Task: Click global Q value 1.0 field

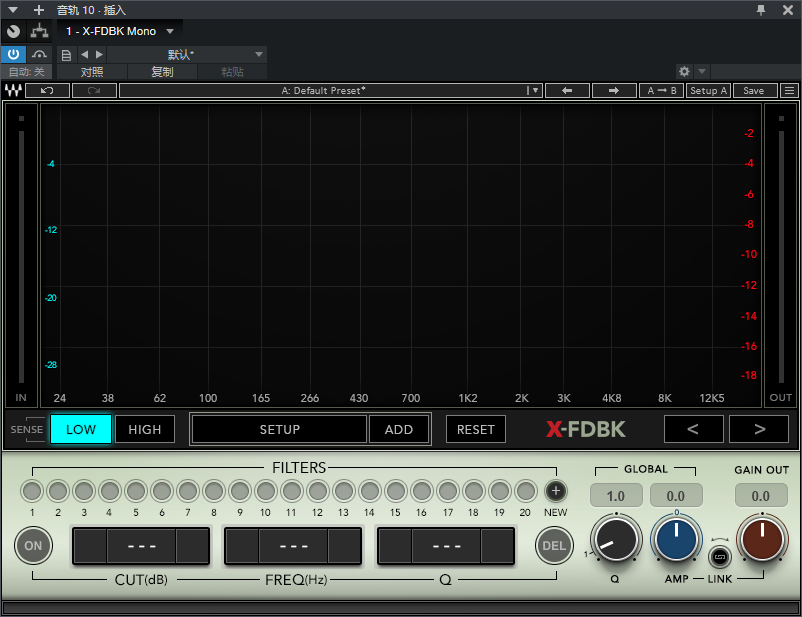Action: click(616, 496)
